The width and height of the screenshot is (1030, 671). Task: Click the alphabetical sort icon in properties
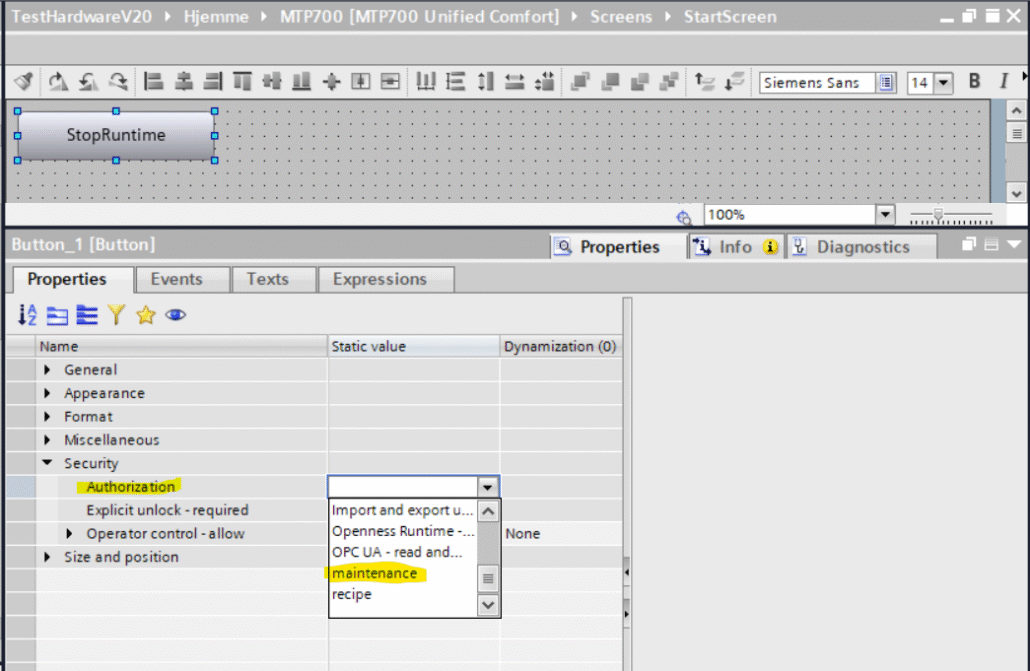click(x=27, y=316)
